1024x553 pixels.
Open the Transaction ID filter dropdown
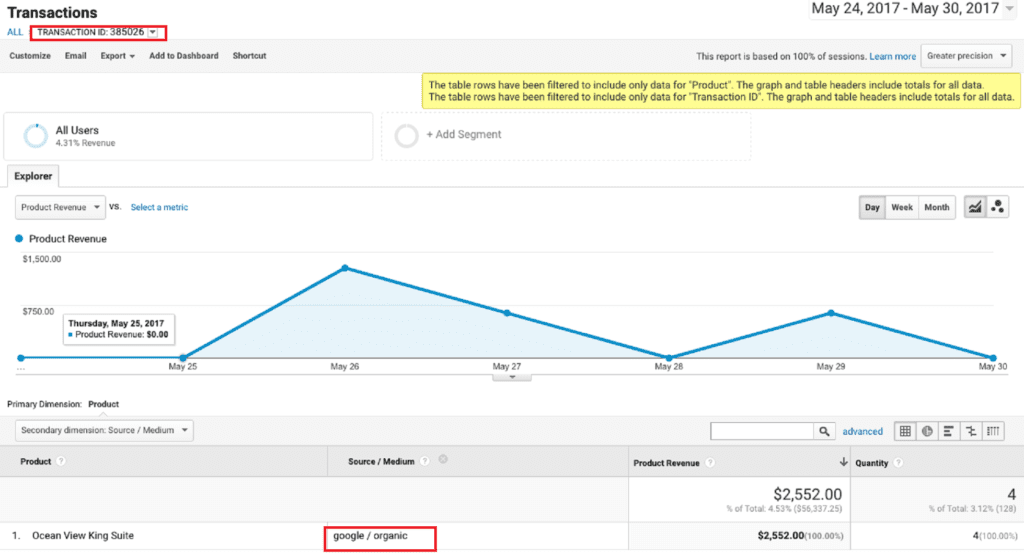tap(153, 32)
